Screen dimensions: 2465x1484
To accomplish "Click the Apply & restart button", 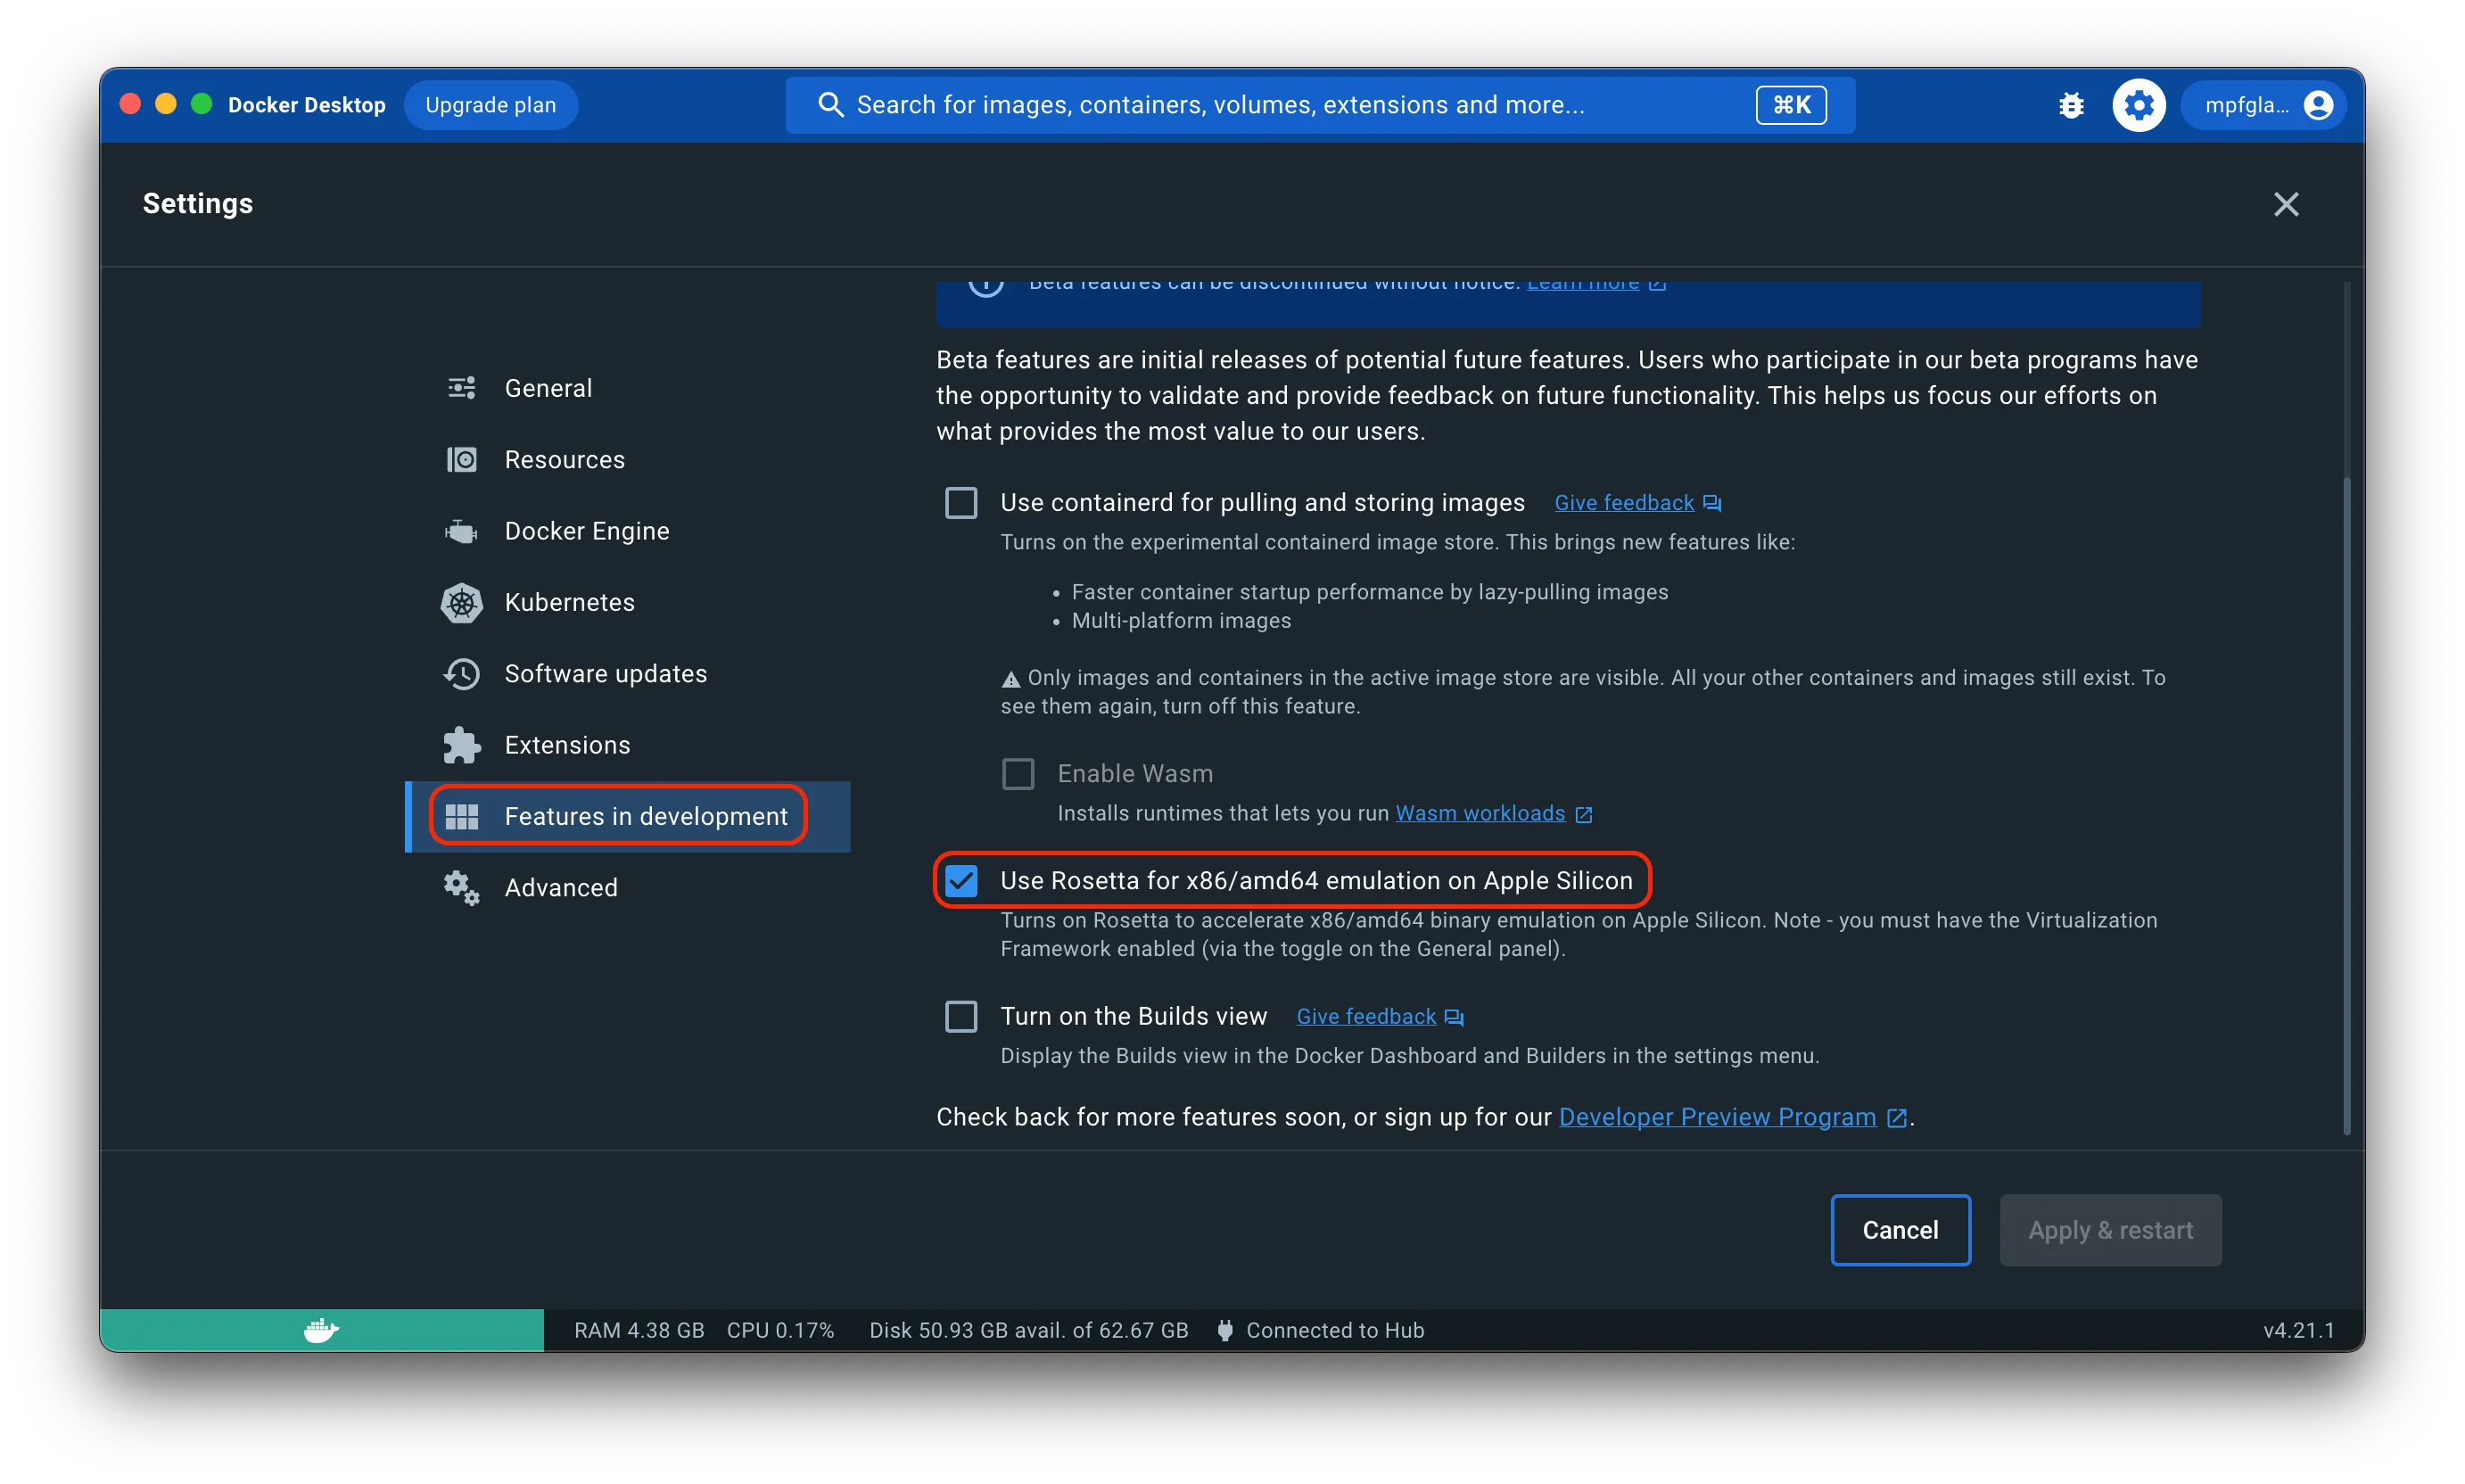I will click(x=2110, y=1230).
